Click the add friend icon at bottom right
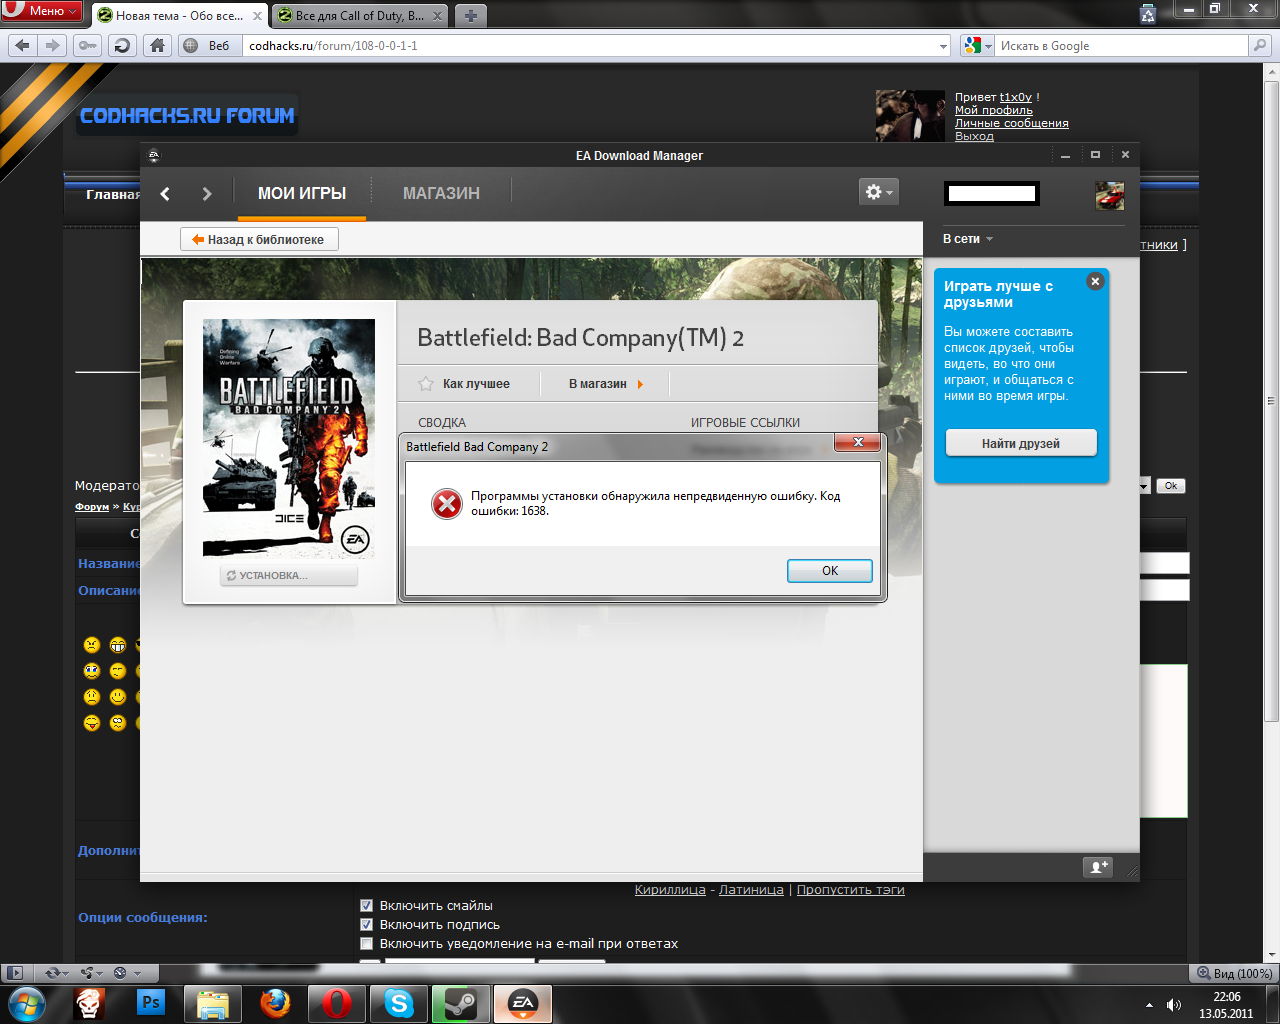This screenshot has width=1280, height=1024. (1098, 867)
